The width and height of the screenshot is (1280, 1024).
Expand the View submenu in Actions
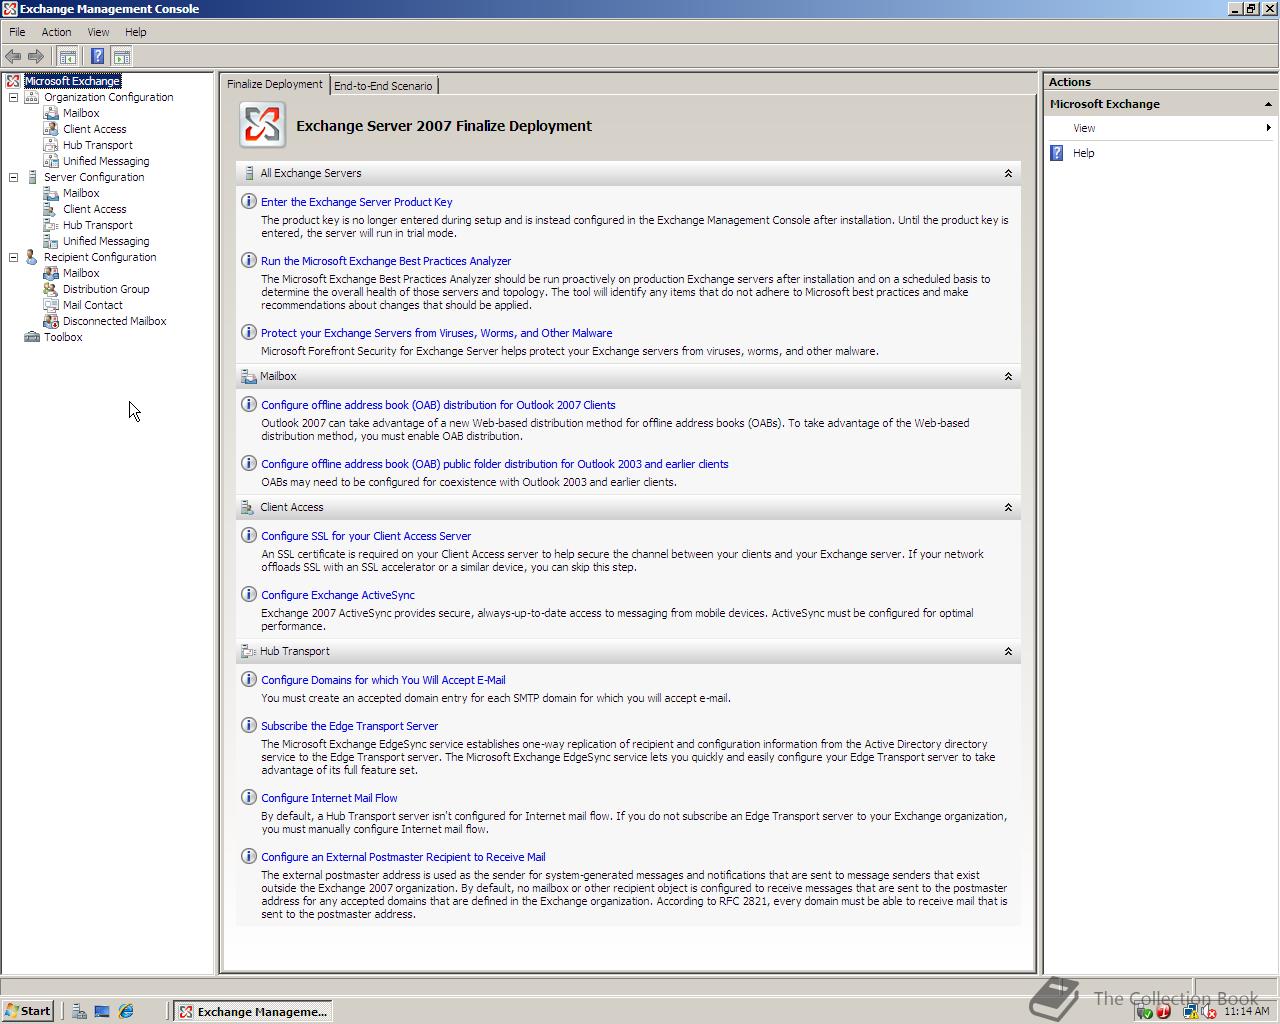tap(1160, 128)
